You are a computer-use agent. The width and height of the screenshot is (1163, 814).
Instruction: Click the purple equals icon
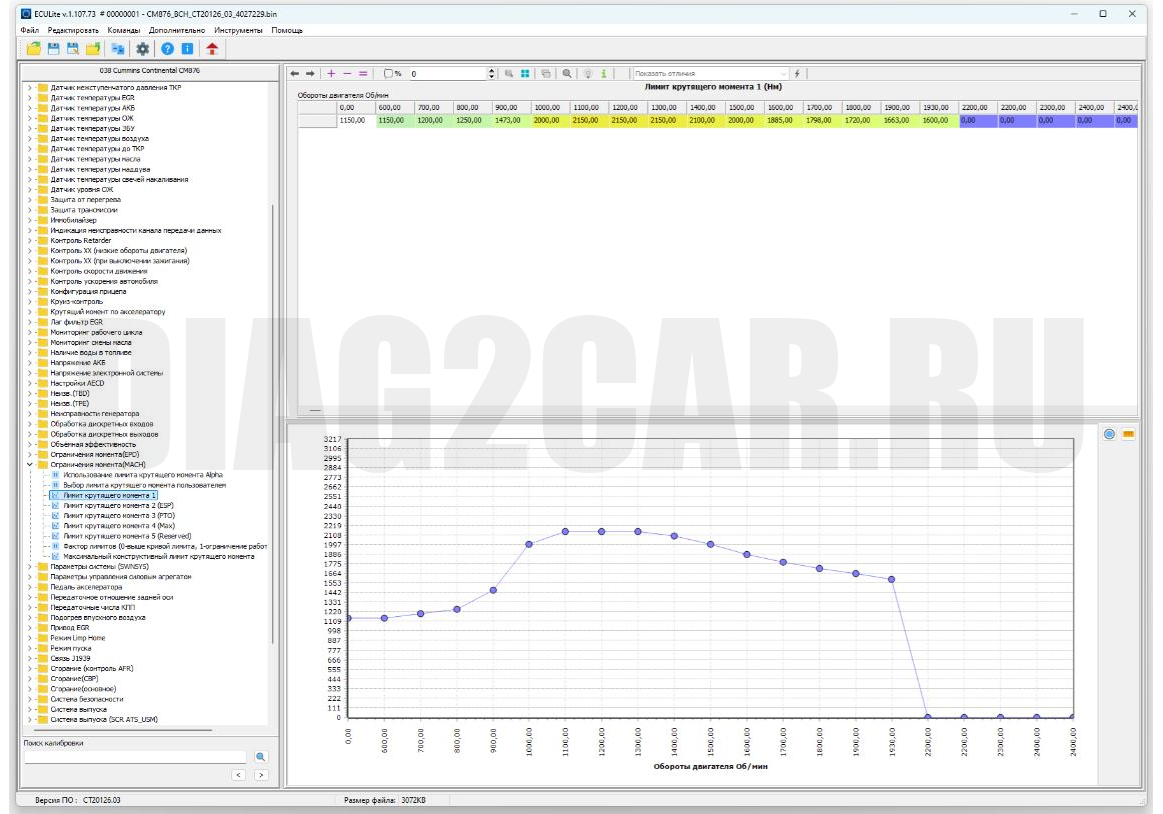coord(363,73)
